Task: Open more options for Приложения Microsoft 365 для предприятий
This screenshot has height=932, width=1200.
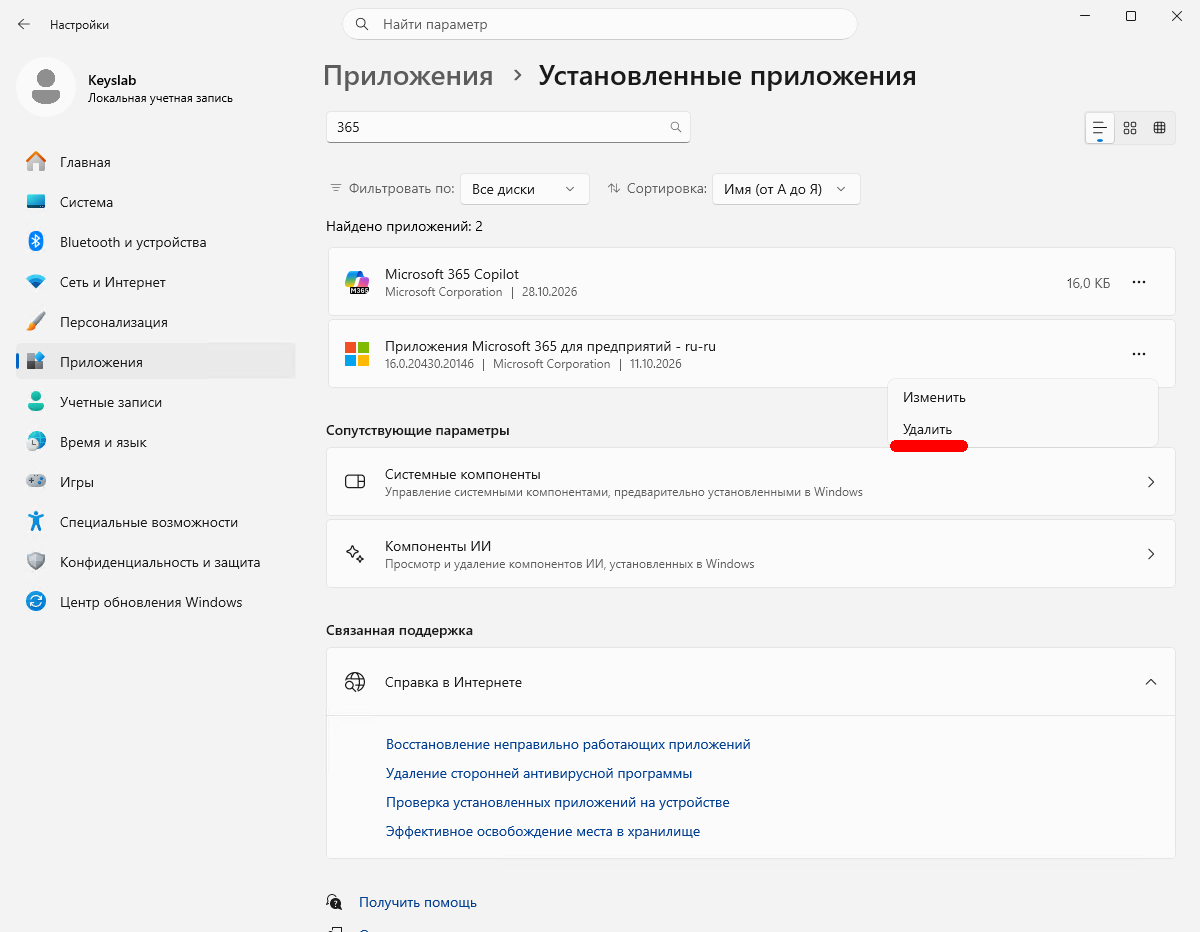Action: point(1138,354)
